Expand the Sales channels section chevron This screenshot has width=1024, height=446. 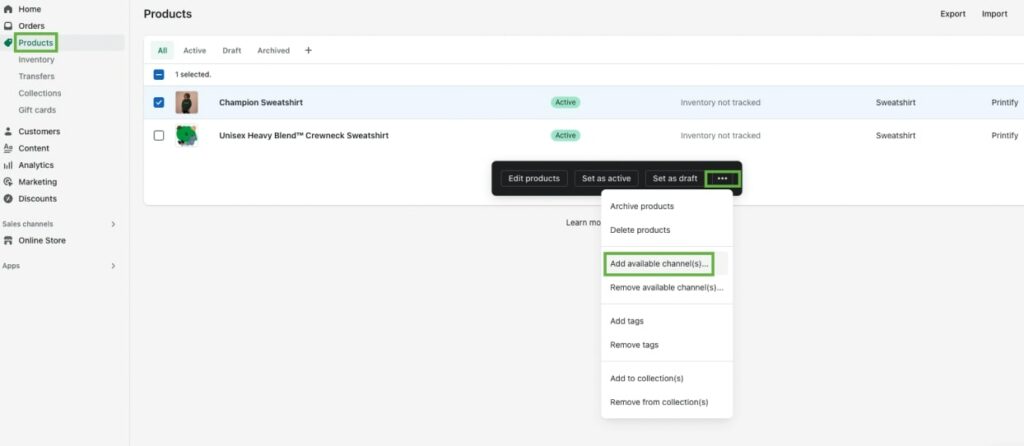click(x=113, y=224)
